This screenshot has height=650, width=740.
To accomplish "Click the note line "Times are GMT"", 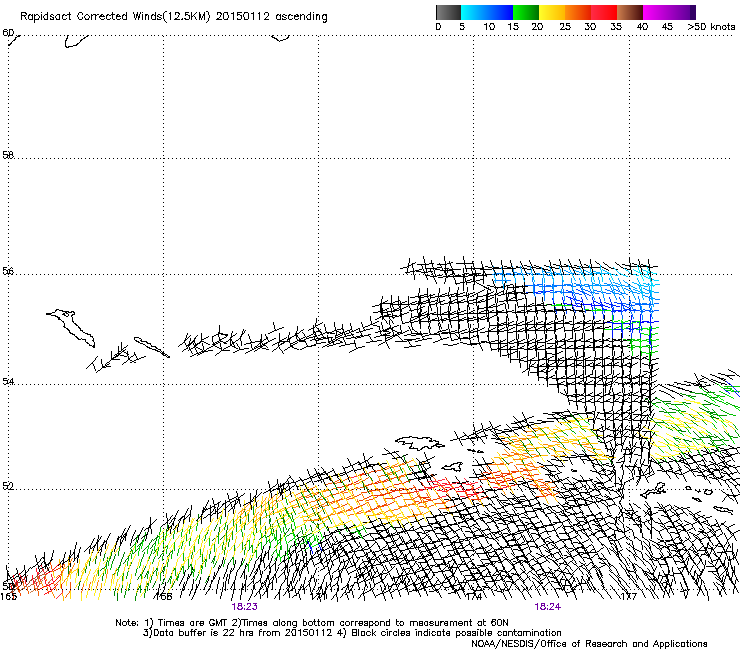I will (194, 623).
